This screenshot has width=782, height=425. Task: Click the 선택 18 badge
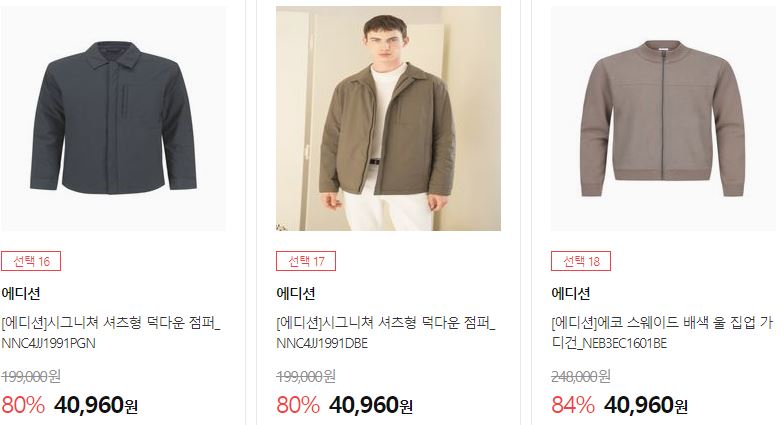[581, 261]
